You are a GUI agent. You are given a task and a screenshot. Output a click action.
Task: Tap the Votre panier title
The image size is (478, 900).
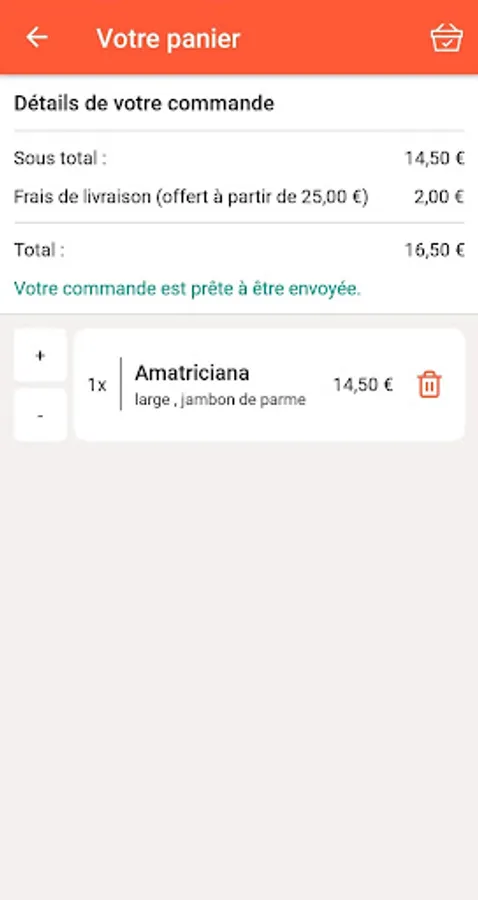coord(168,38)
